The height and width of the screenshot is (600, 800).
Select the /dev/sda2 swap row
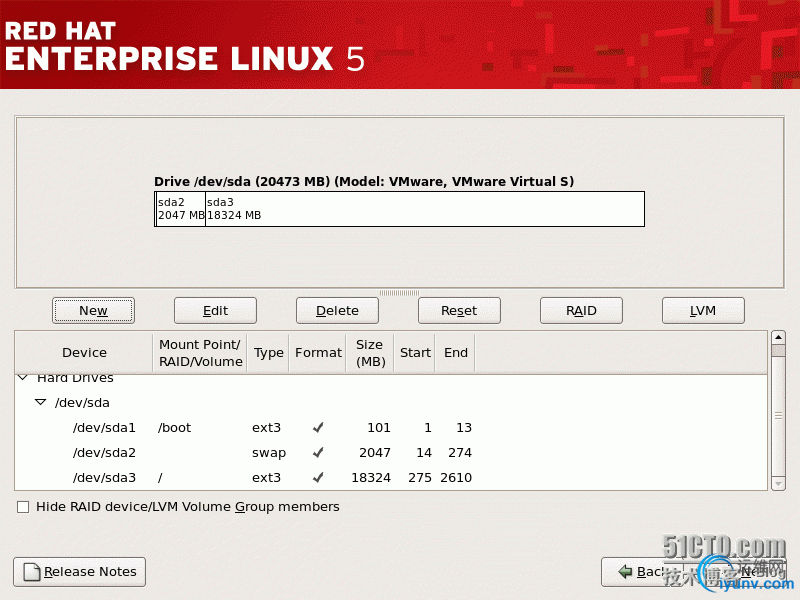coord(391,453)
